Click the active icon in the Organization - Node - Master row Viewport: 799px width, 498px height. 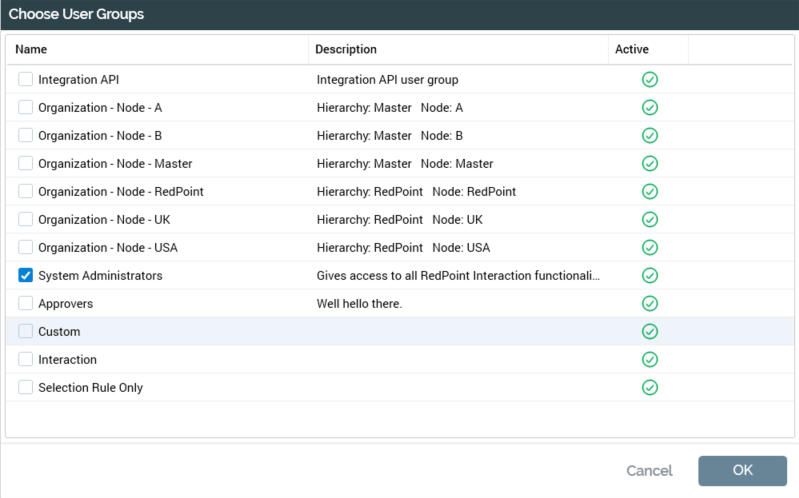pyautogui.click(x=649, y=164)
